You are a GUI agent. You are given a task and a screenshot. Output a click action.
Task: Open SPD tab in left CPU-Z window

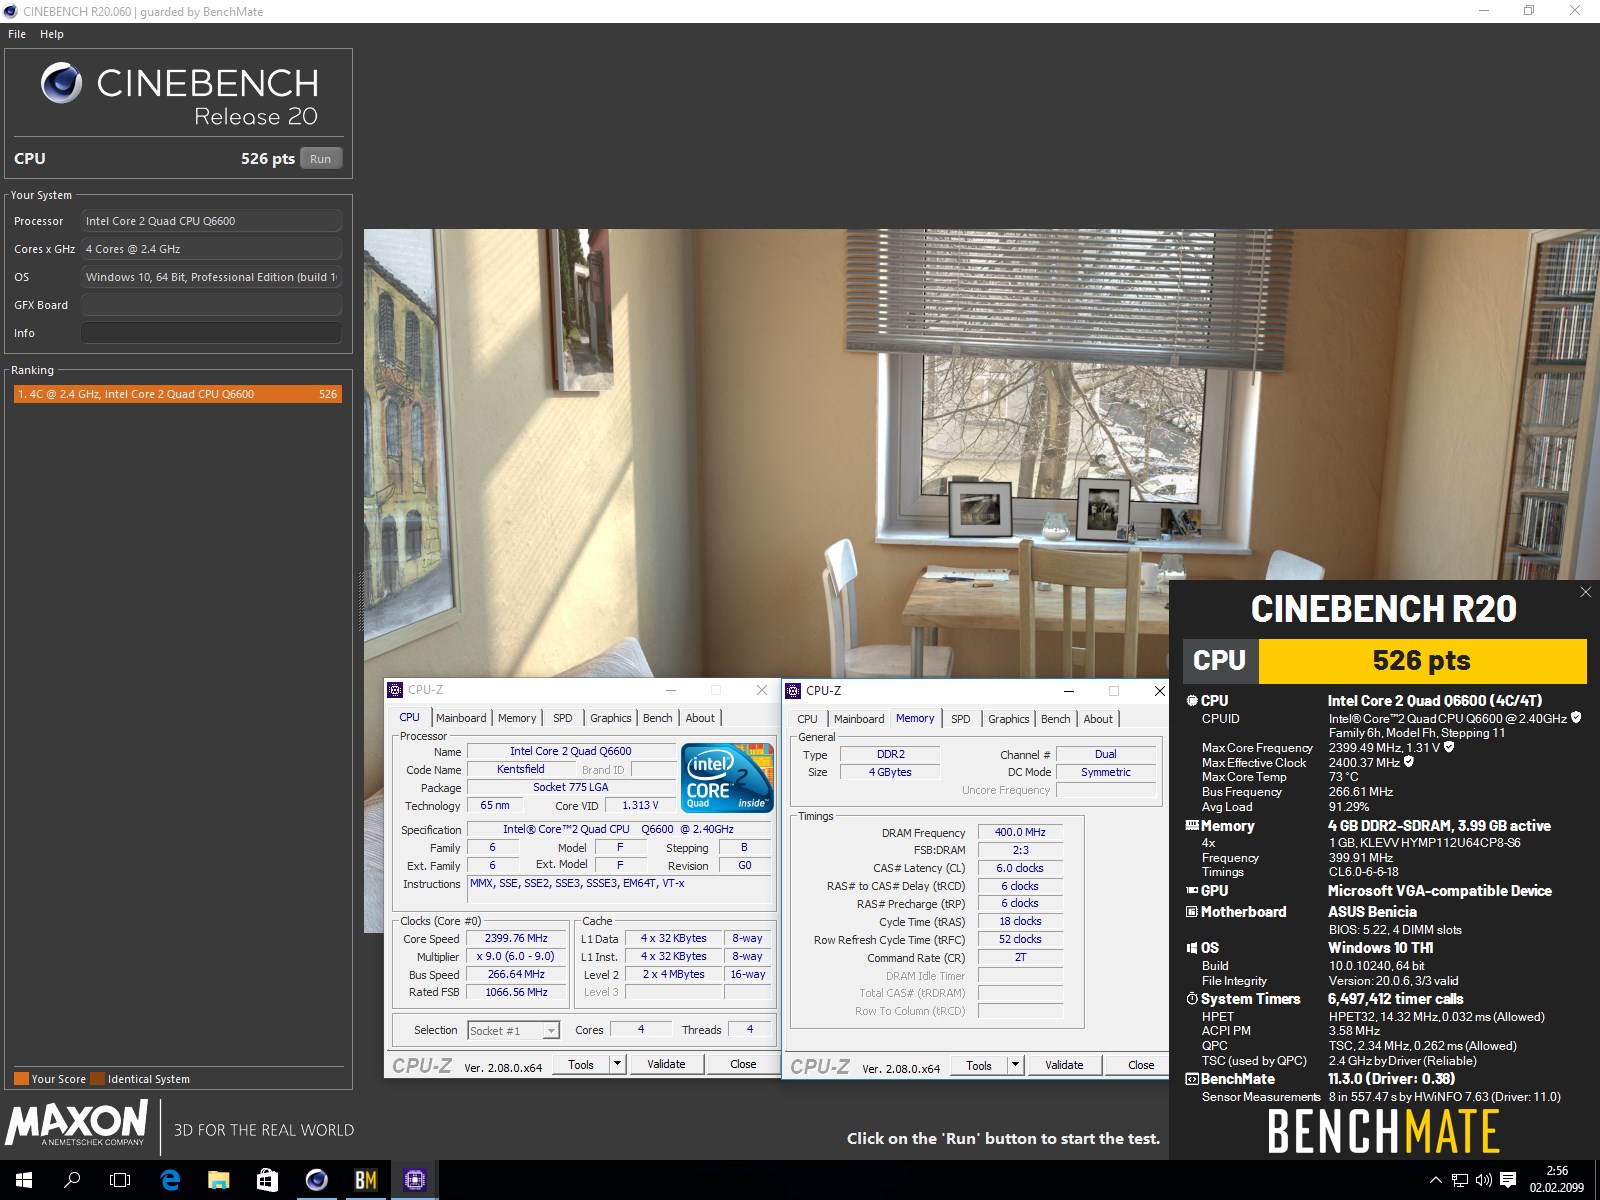[563, 718]
